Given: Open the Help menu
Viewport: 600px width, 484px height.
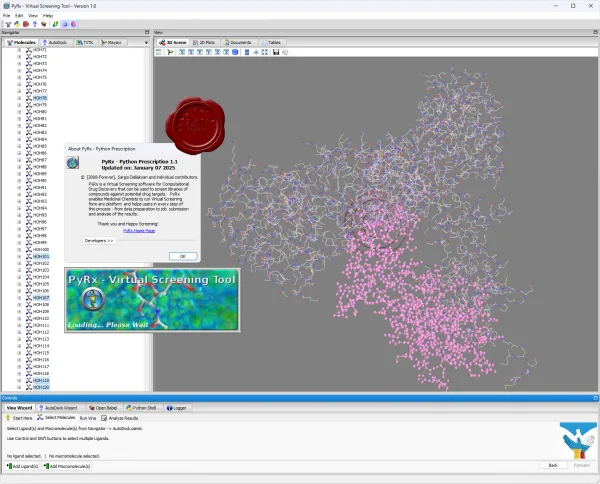Looking at the screenshot, I should [48, 16].
